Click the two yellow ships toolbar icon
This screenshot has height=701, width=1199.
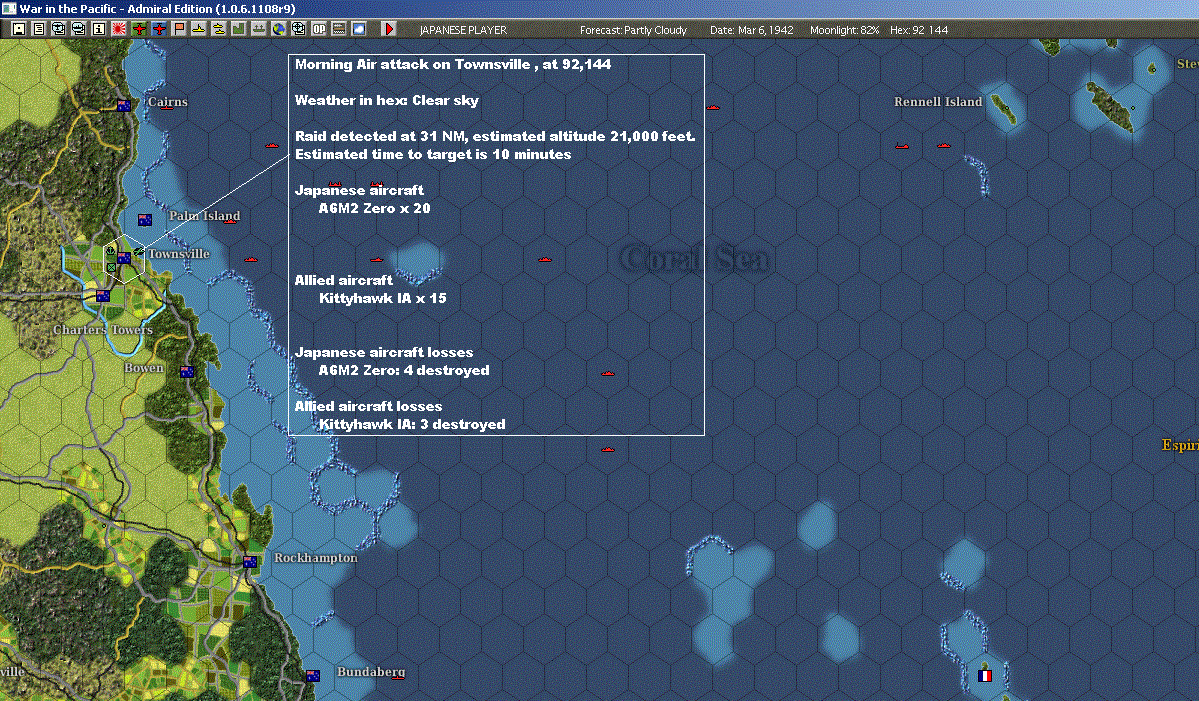(219, 29)
